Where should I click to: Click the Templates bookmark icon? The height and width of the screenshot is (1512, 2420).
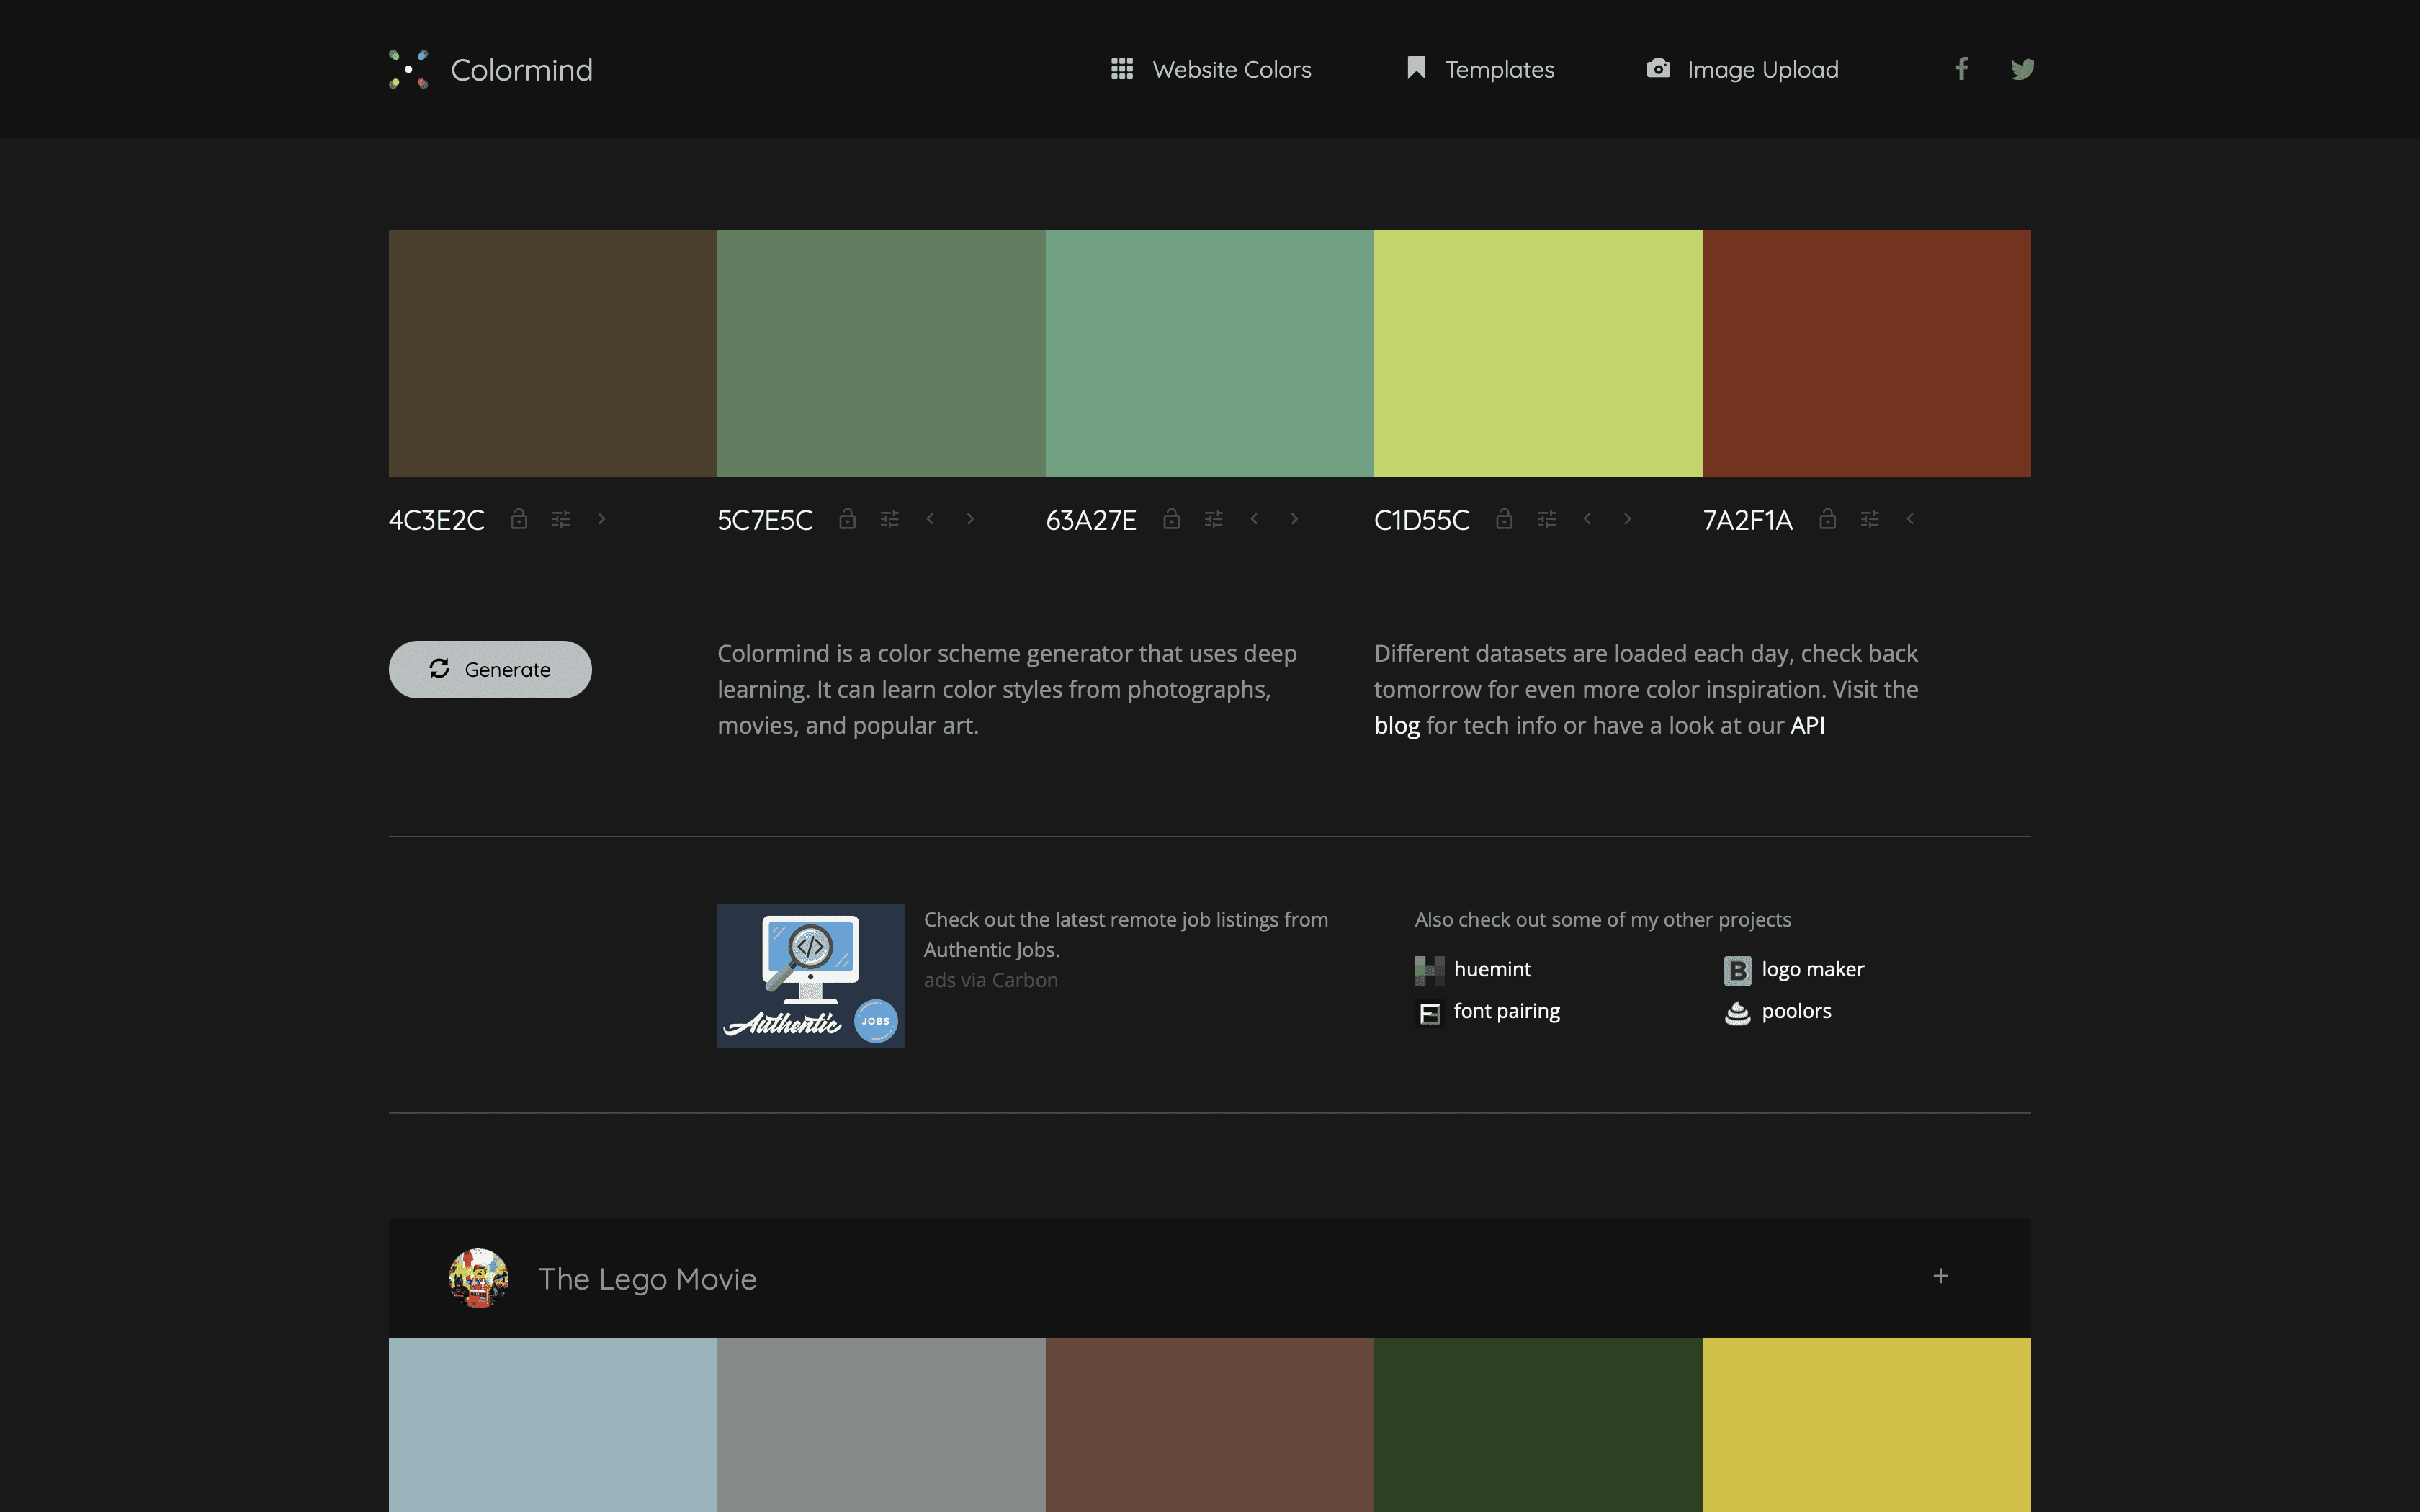[1416, 68]
